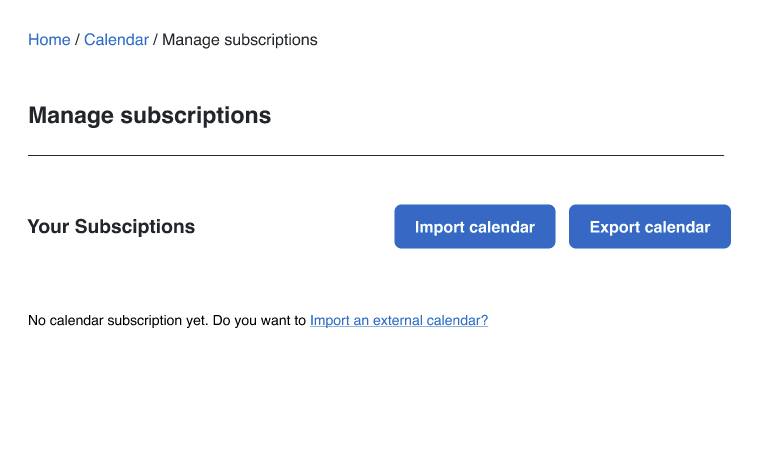Click the slash separator after Calendar
The width and height of the screenshot is (765, 451).
point(155,40)
